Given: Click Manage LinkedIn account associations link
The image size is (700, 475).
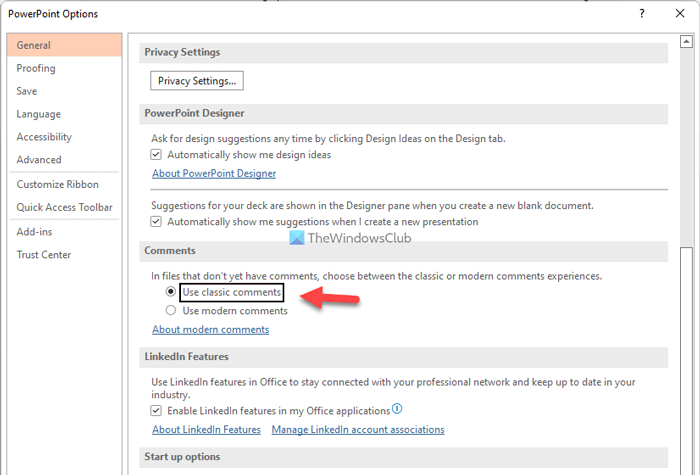Looking at the screenshot, I should pyautogui.click(x=357, y=429).
